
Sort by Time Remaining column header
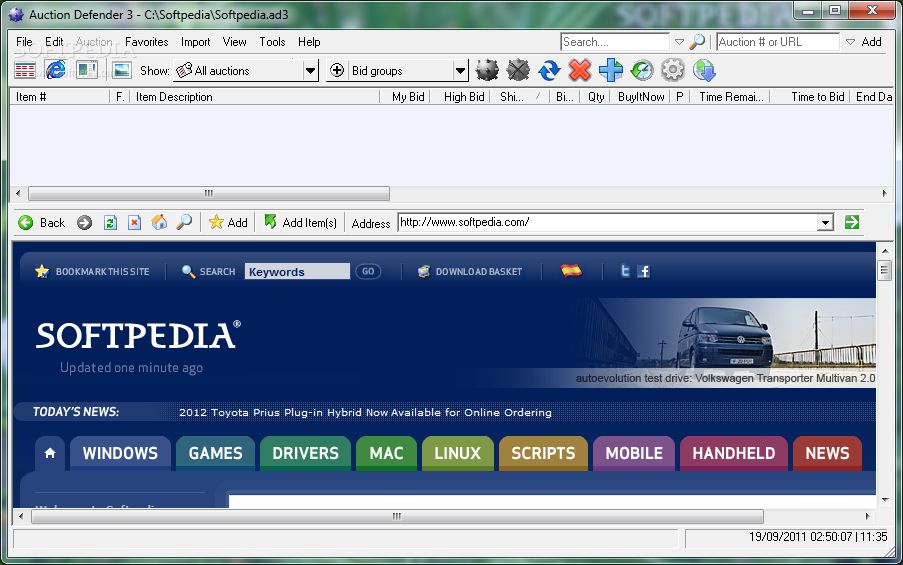(730, 97)
